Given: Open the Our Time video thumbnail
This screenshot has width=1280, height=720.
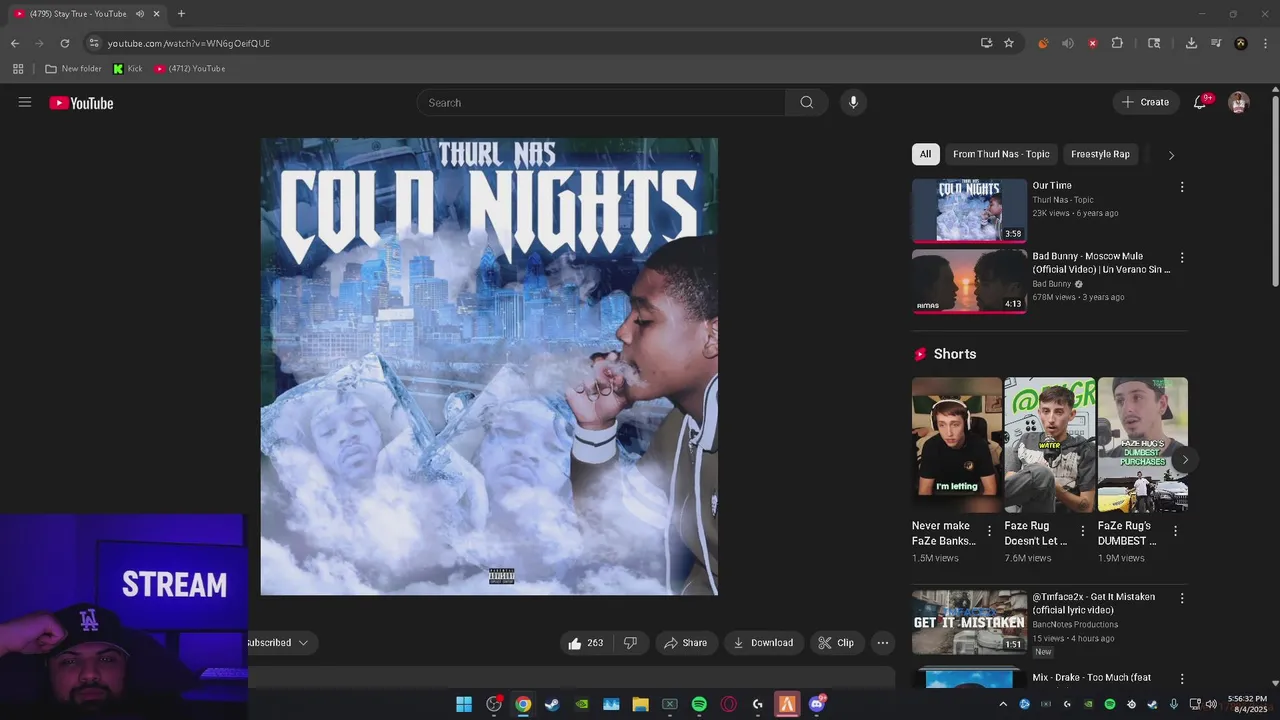Looking at the screenshot, I should (969, 210).
